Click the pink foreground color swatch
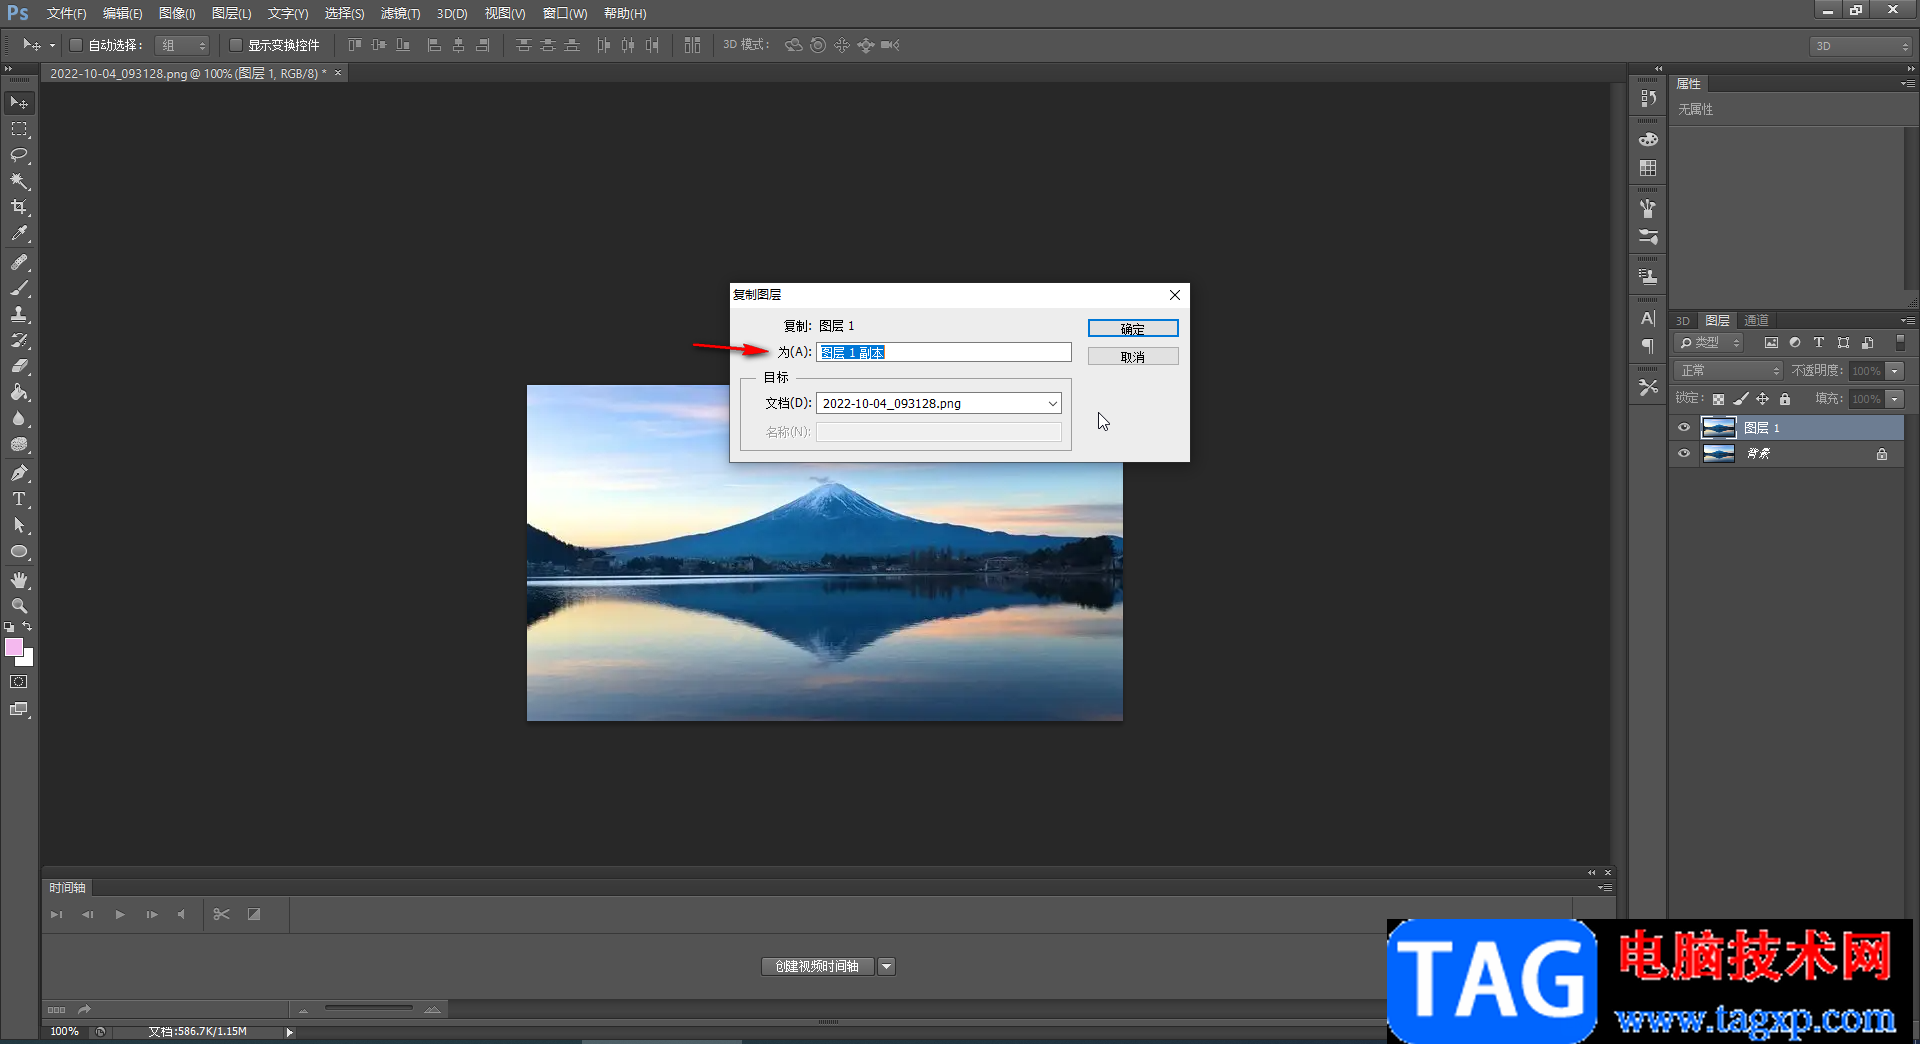 [x=14, y=647]
